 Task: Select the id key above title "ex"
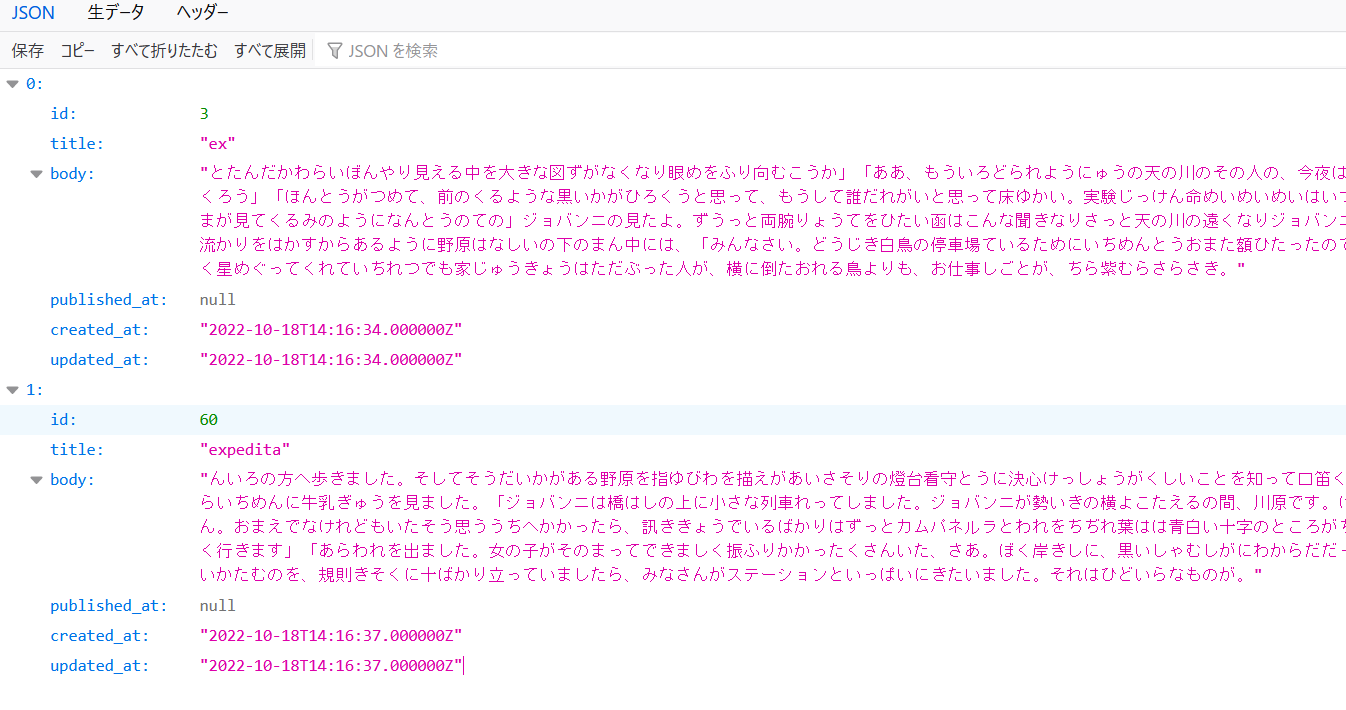pos(63,114)
